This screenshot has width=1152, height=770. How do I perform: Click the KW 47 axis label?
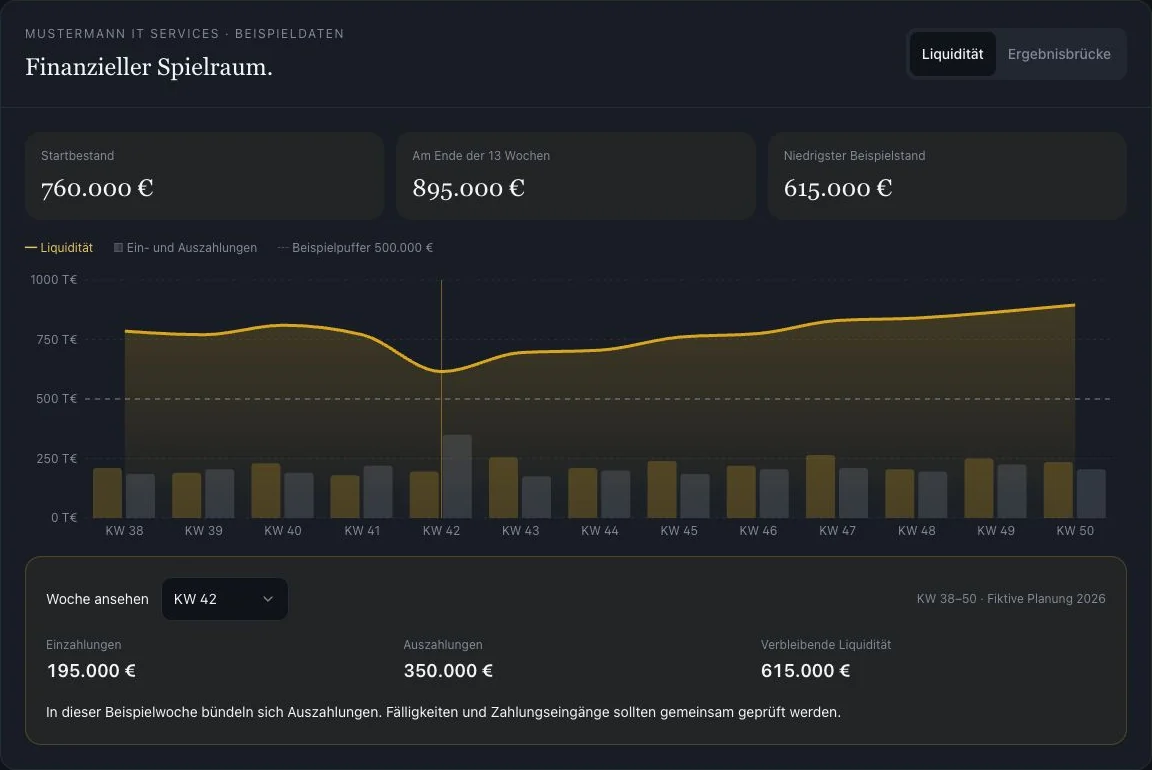click(838, 530)
